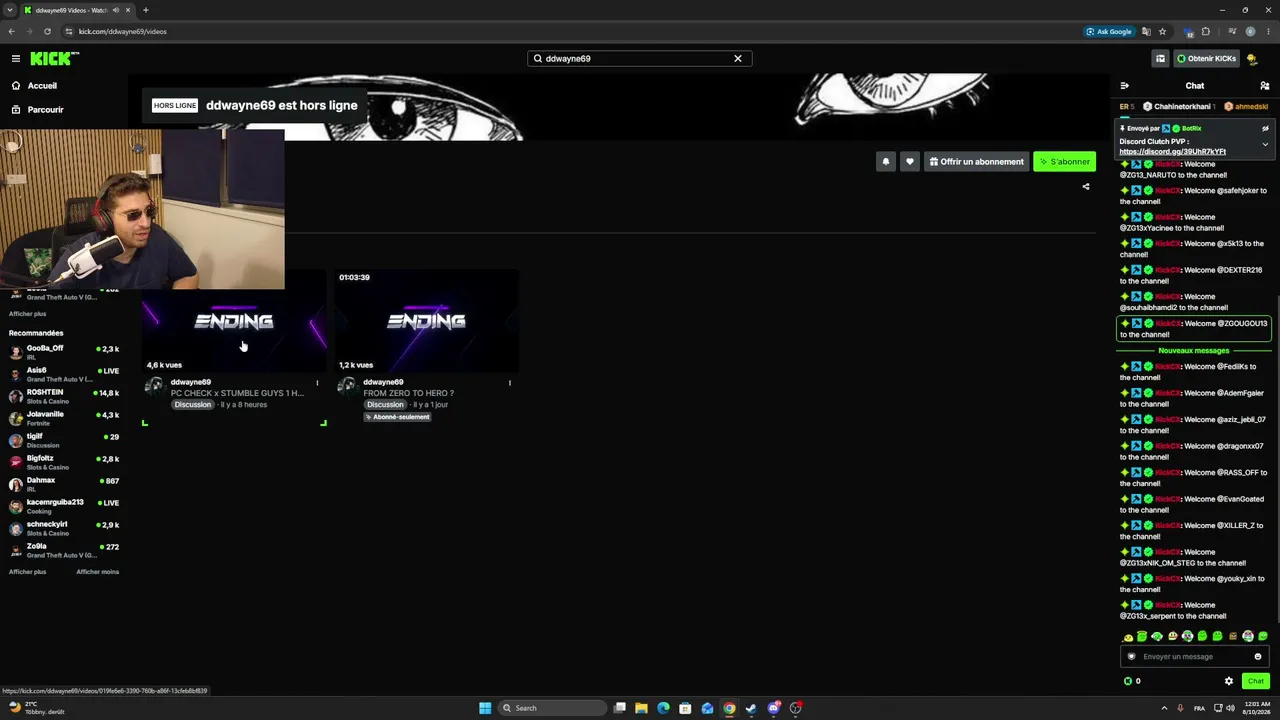Open recommended channel Jolavanille
This screenshot has width=1280, height=720.
64,417
